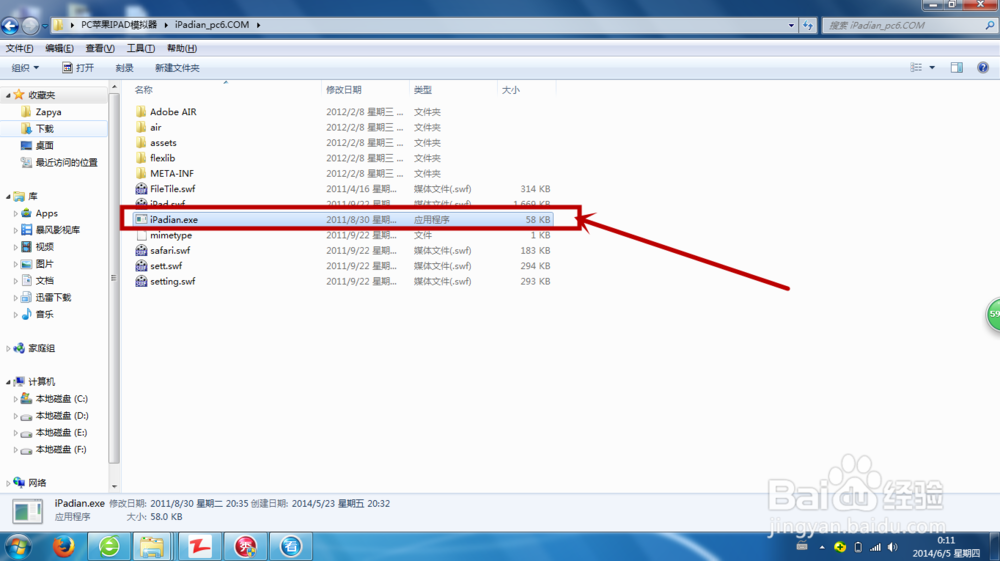
Task: Launch Firefox from the taskbar
Action: click(64, 546)
